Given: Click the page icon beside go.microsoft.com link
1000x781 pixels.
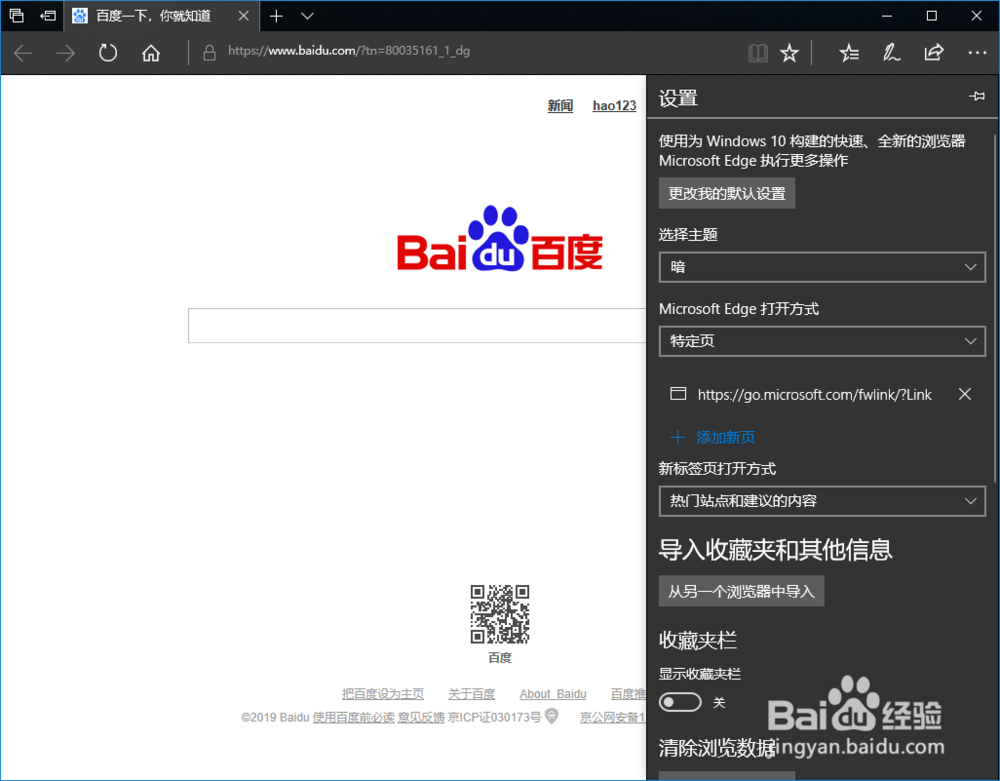Looking at the screenshot, I should [678, 393].
